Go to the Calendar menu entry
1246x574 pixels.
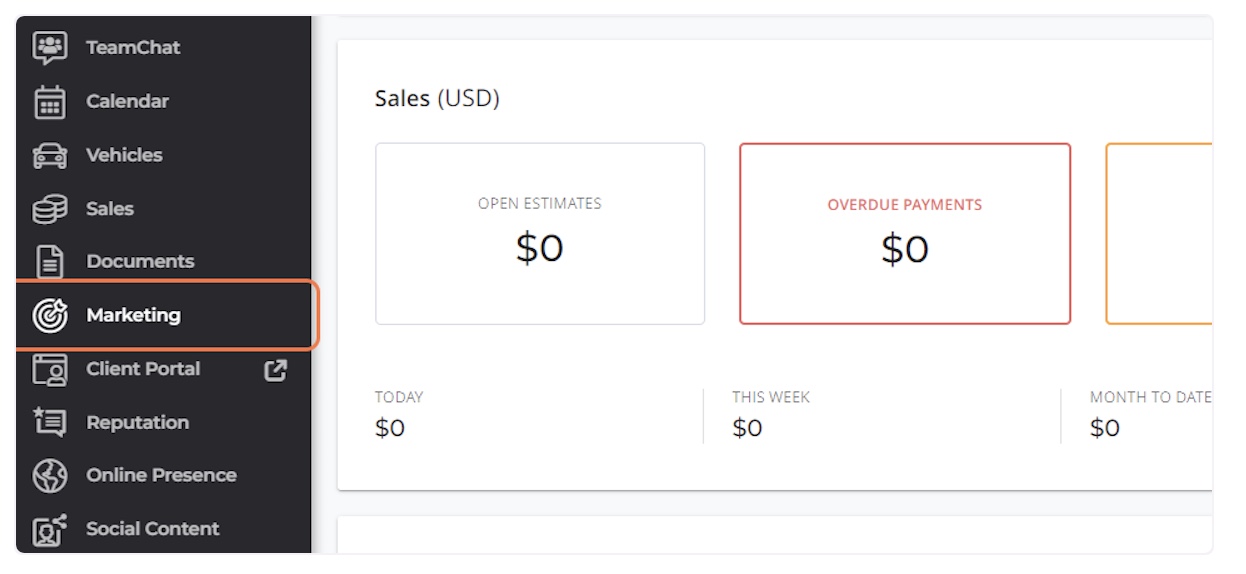pos(127,101)
